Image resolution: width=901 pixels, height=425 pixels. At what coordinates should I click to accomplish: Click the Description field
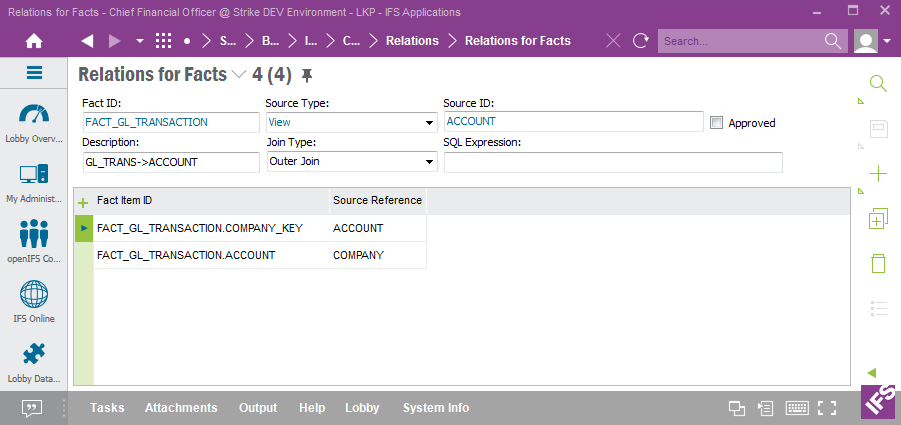click(x=171, y=162)
